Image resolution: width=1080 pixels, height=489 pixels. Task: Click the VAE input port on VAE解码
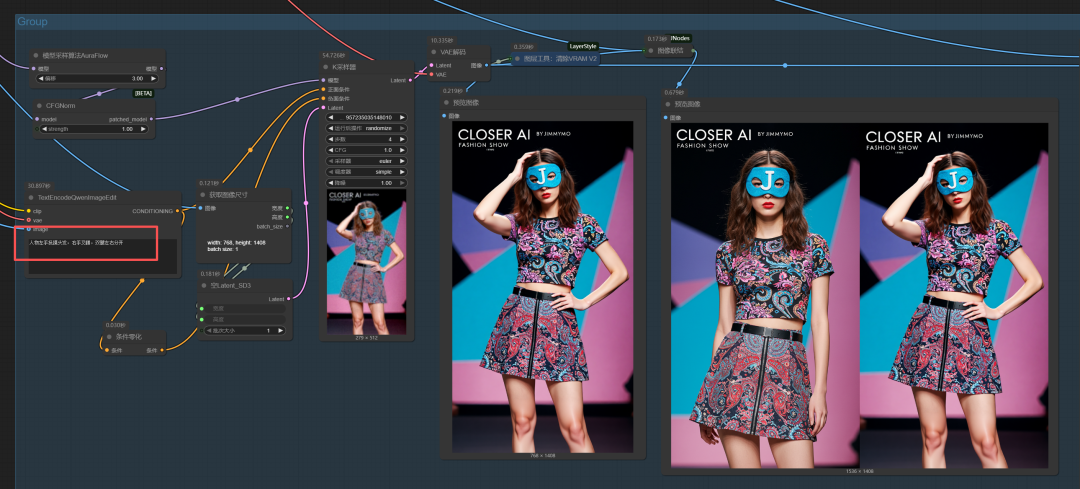[x=431, y=74]
